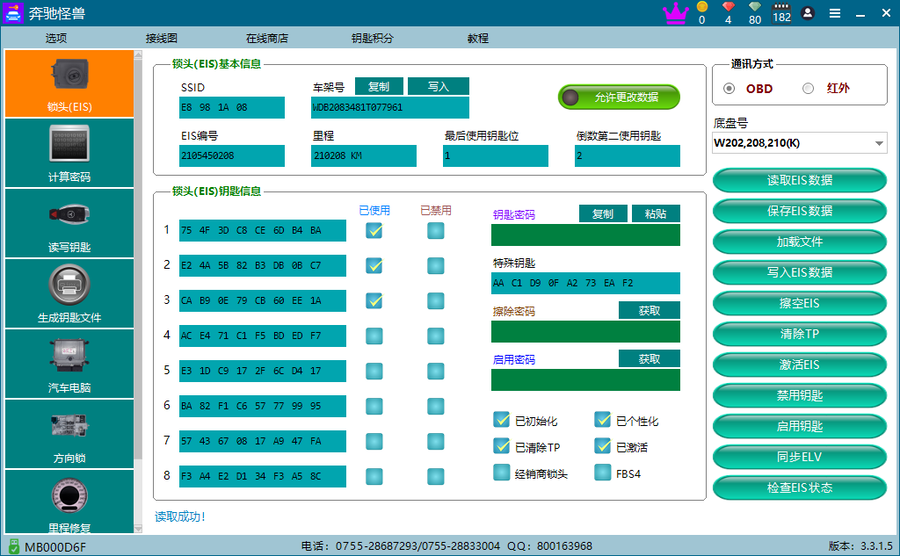Open the hamburger menu in title bar
The height and width of the screenshot is (556, 900).
coord(835,13)
